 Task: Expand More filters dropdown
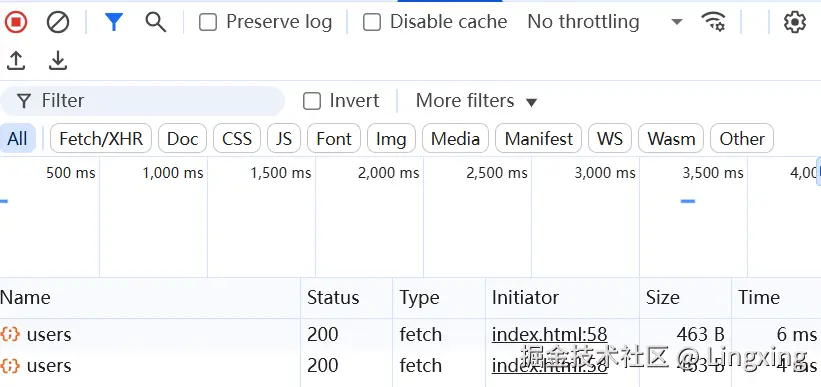click(x=476, y=101)
